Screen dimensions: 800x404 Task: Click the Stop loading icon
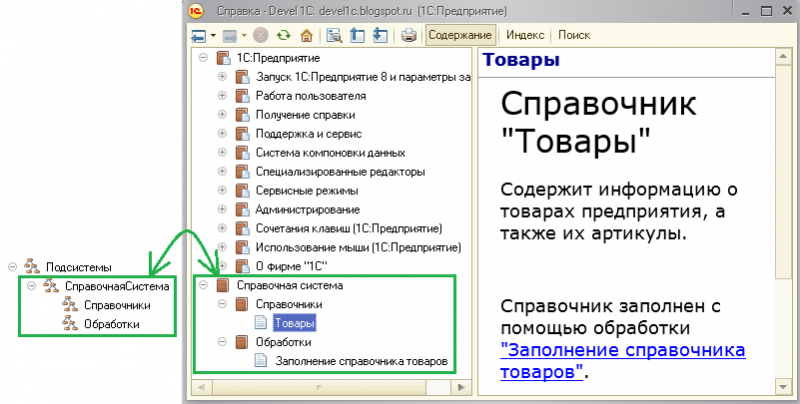[261, 35]
